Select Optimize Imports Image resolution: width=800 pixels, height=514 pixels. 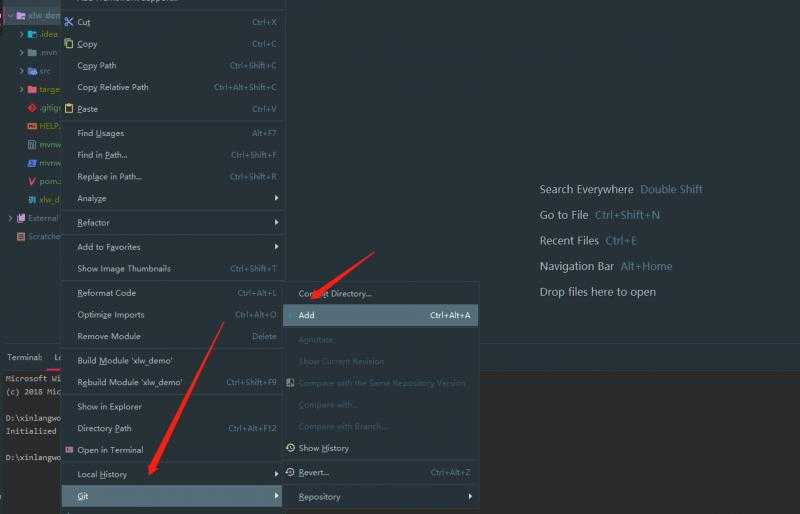172,314
